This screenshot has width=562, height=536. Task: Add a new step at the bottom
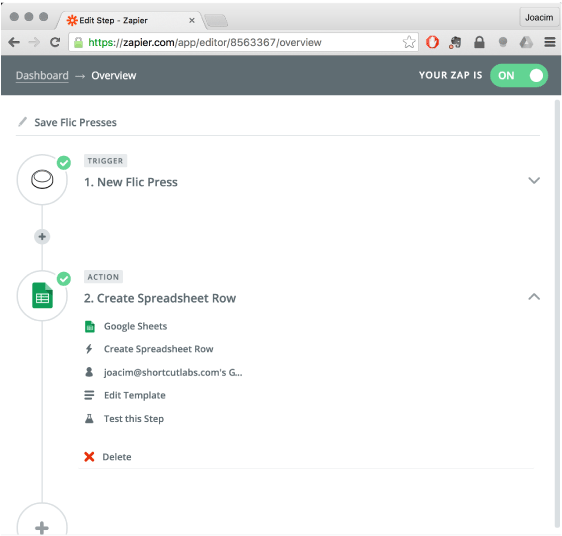(x=42, y=527)
